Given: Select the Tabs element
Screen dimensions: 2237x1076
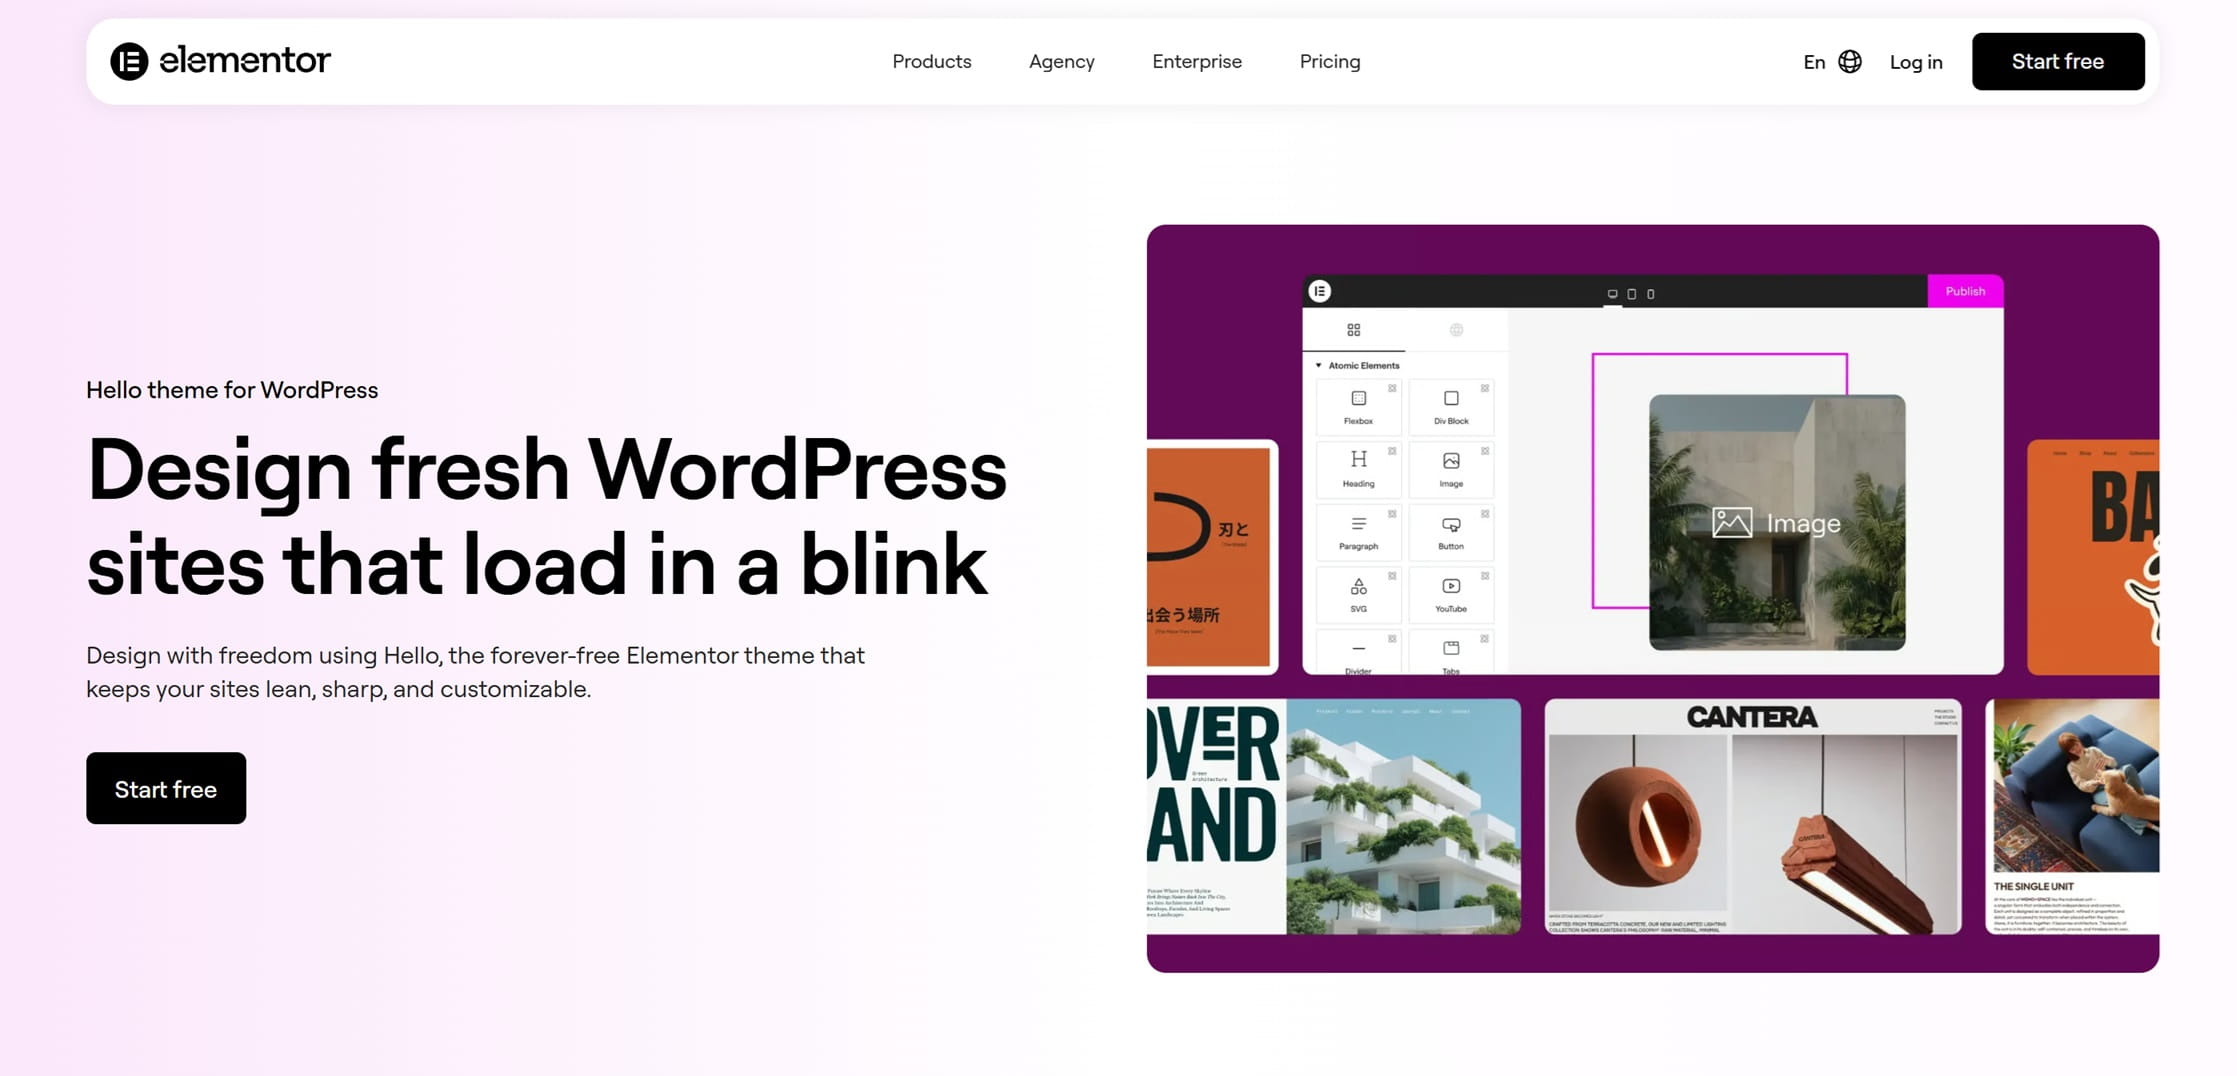Looking at the screenshot, I should coord(1450,652).
